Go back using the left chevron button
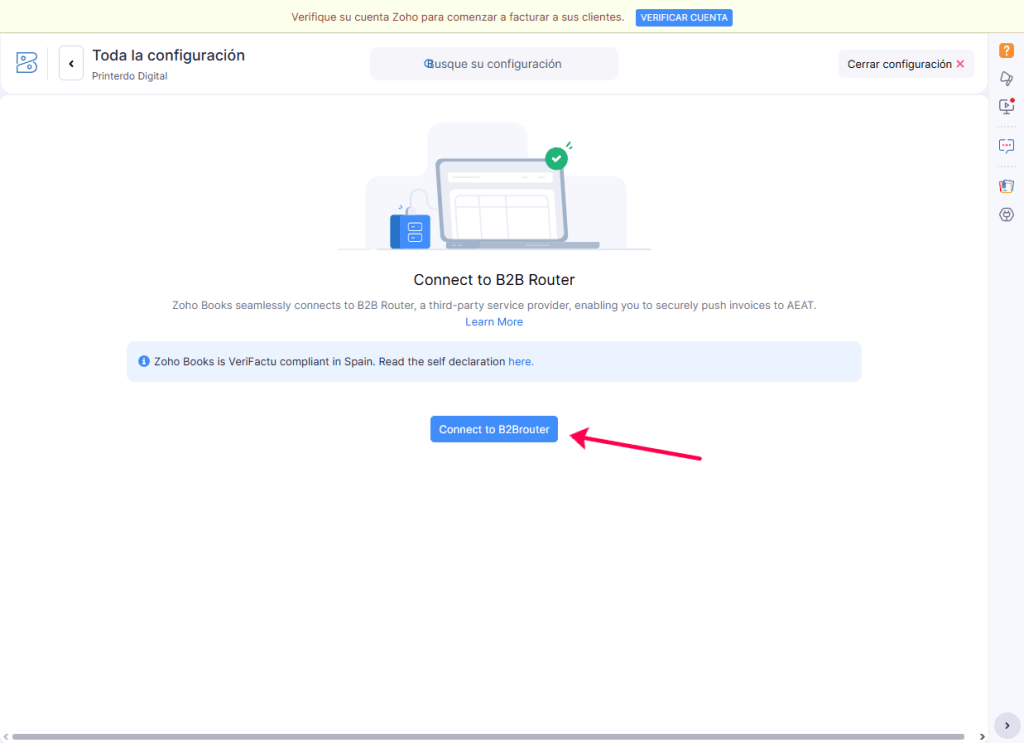The width and height of the screenshot is (1024, 743). pos(71,63)
